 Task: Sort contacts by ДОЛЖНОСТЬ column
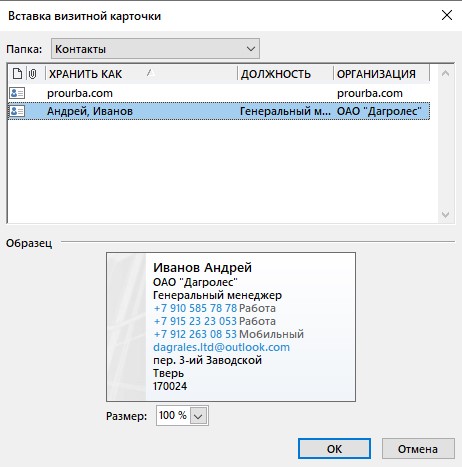(x=285, y=74)
